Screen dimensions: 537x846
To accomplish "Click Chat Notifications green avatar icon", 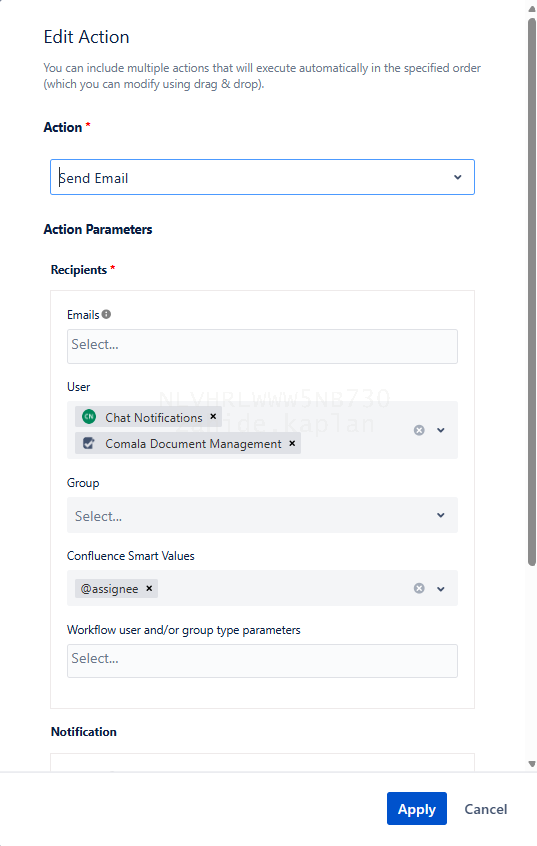I will [89, 417].
